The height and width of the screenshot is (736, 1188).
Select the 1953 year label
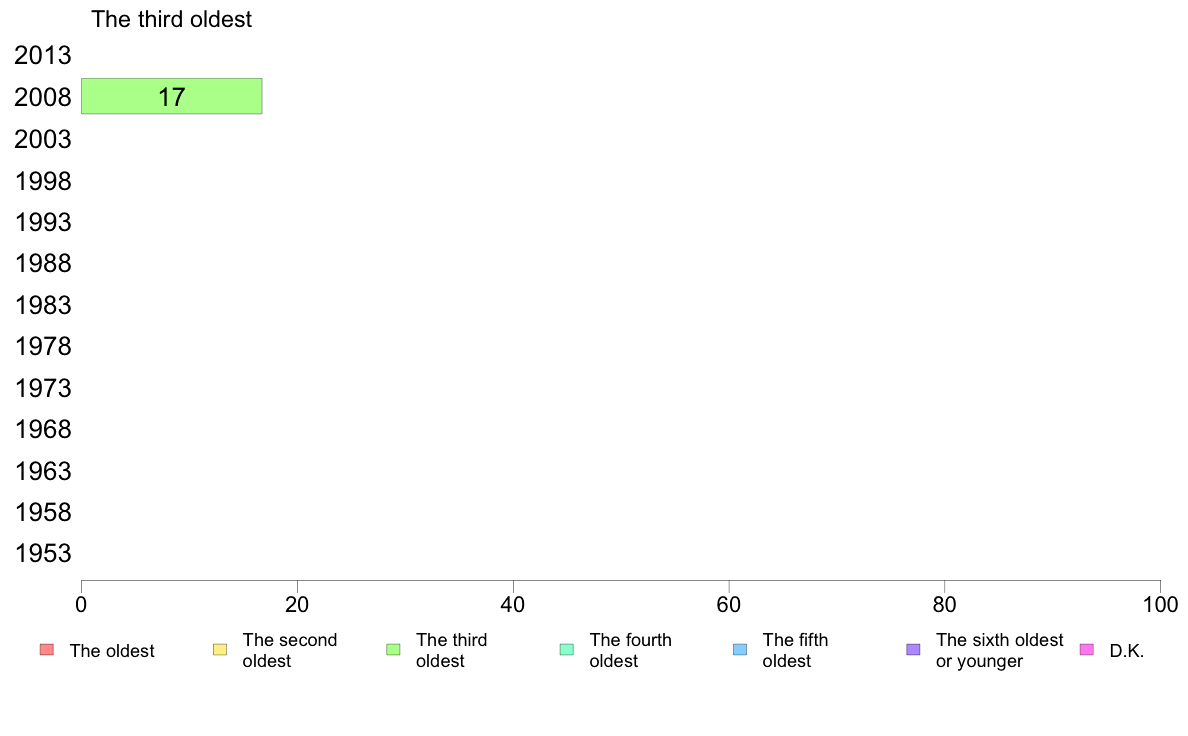pos(43,553)
